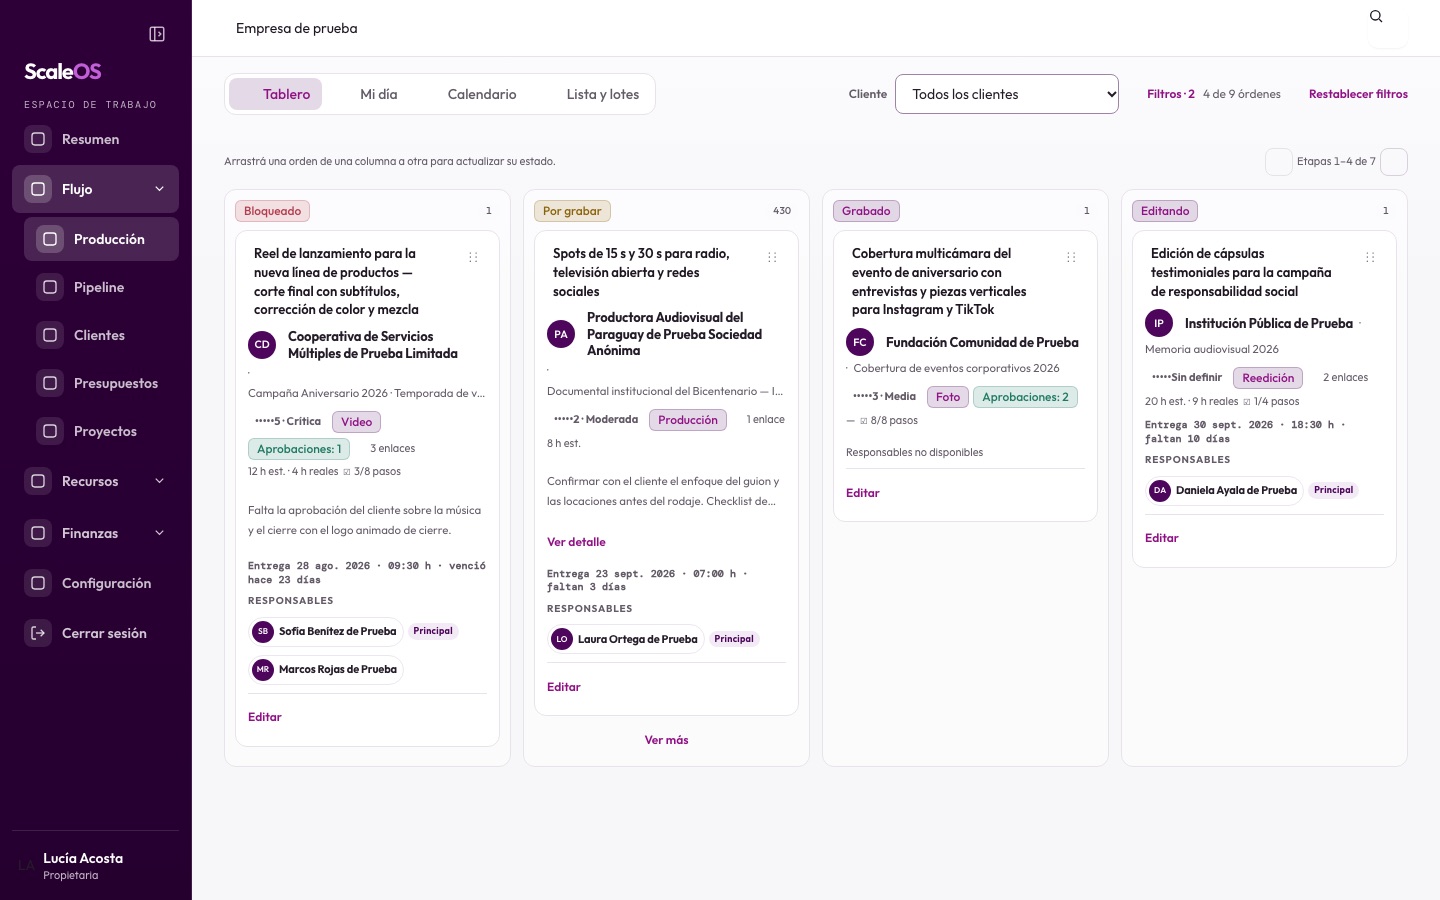Viewport: 1440px width, 900px height.
Task: Click the Resumen sidebar icon
Action: 38,139
